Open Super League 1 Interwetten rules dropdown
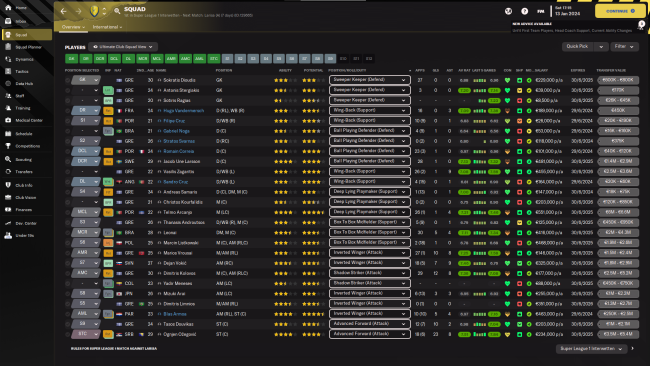 (591, 349)
